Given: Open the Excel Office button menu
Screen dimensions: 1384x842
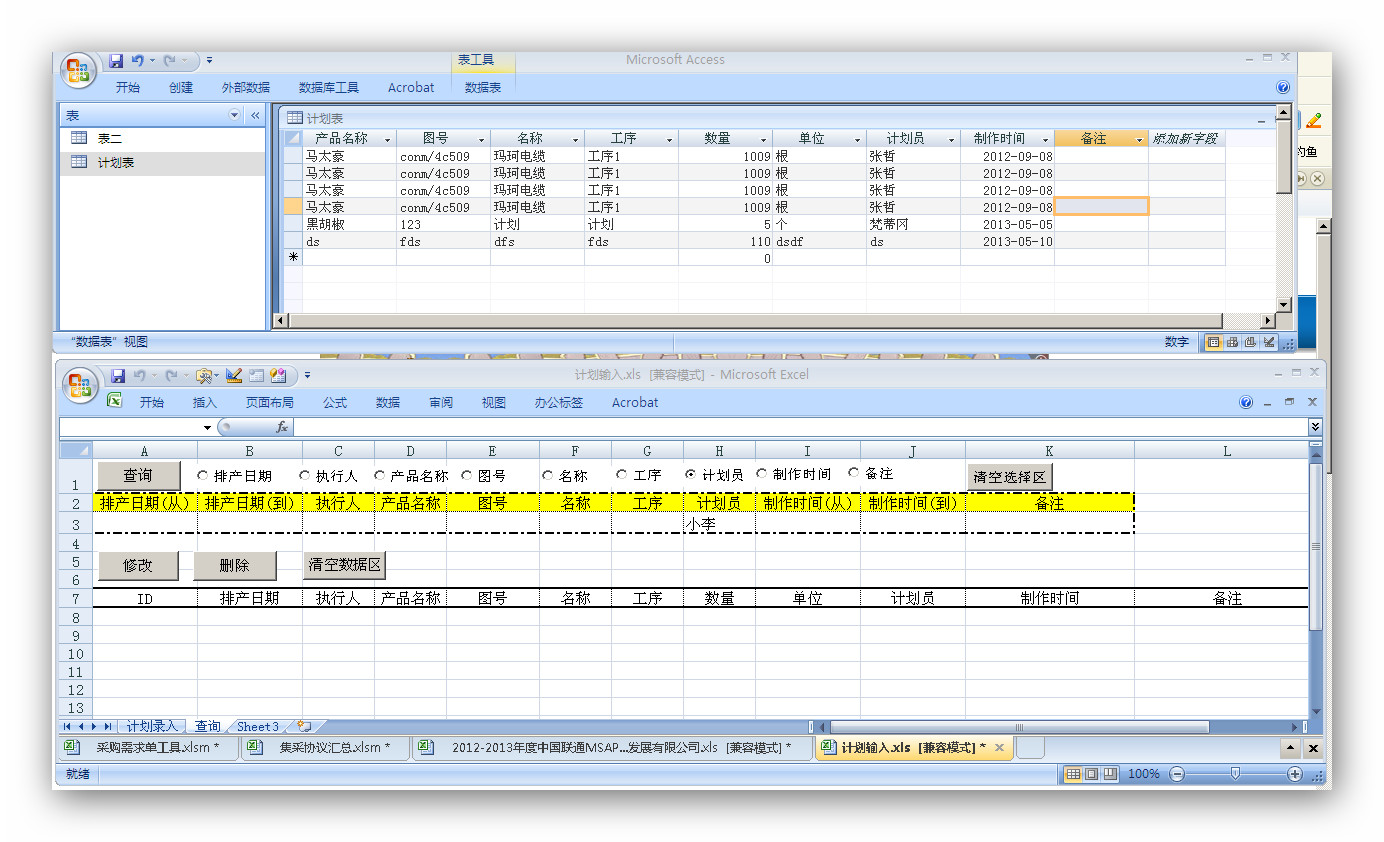Looking at the screenshot, I should [x=79, y=386].
